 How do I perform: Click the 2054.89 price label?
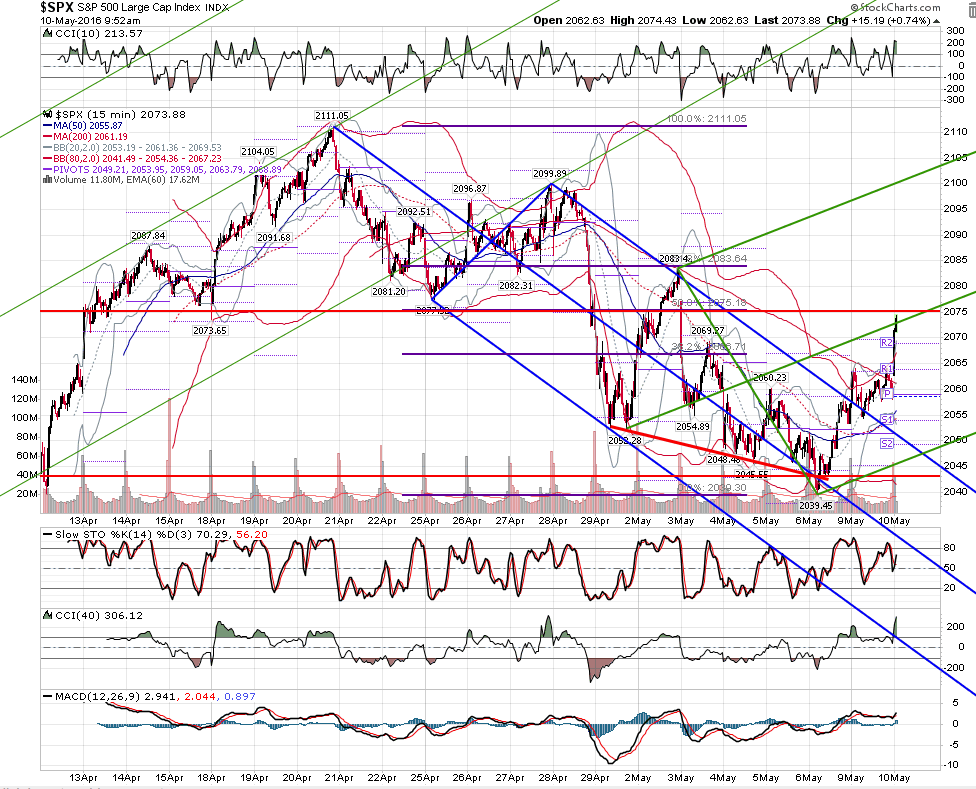[x=693, y=426]
